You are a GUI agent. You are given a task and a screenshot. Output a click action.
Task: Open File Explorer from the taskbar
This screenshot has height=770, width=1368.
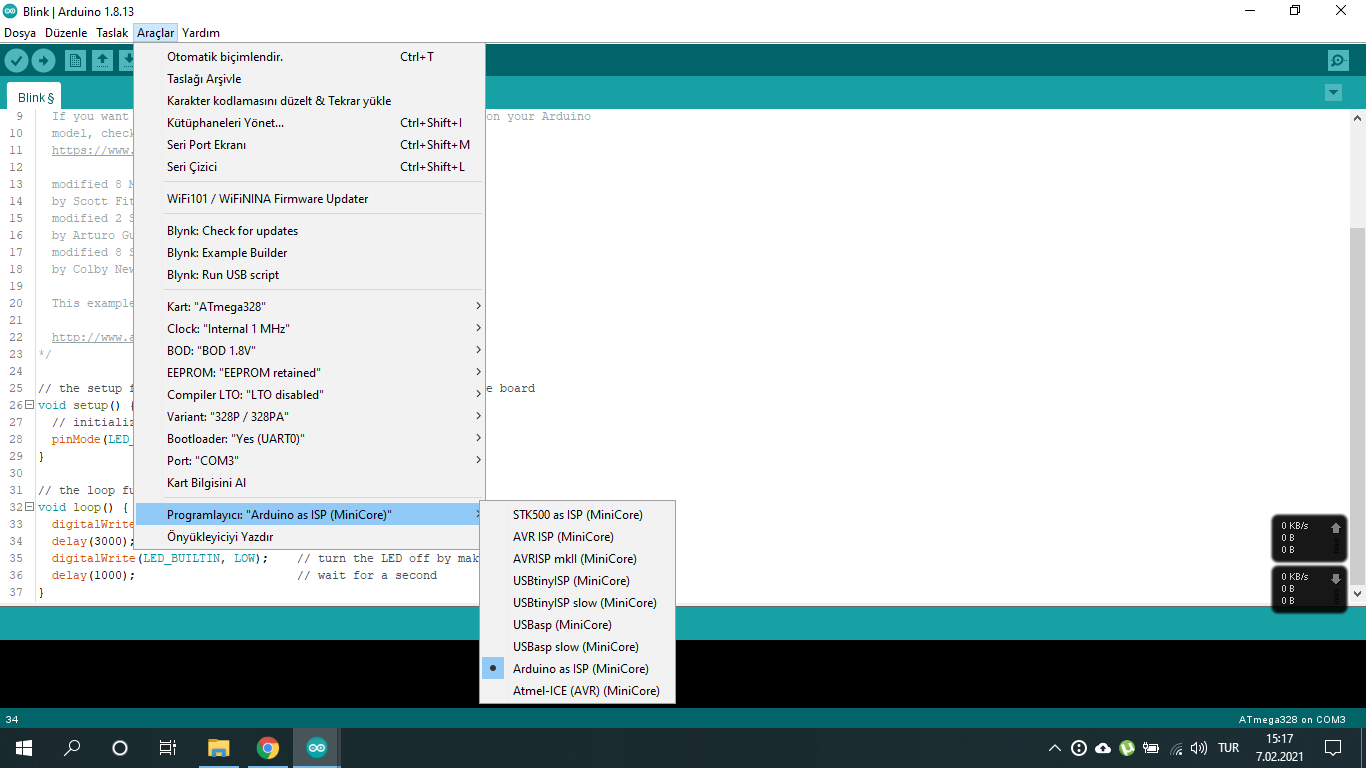[x=218, y=748]
